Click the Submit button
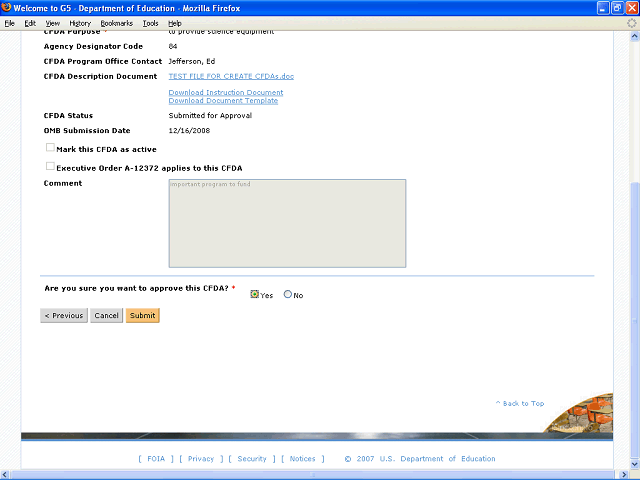This screenshot has width=640, height=480. (142, 316)
